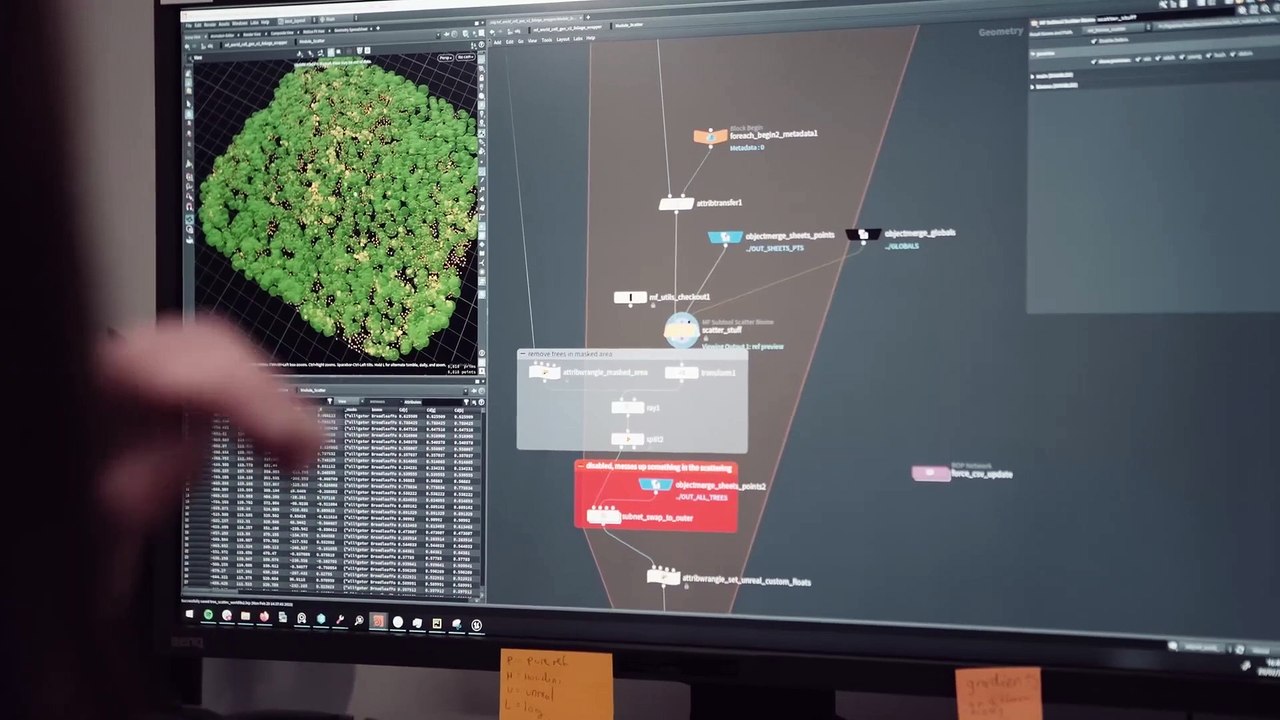Screen dimensions: 1280x720
Task: Click the wrench tool taskbar icon
Action: point(340,620)
